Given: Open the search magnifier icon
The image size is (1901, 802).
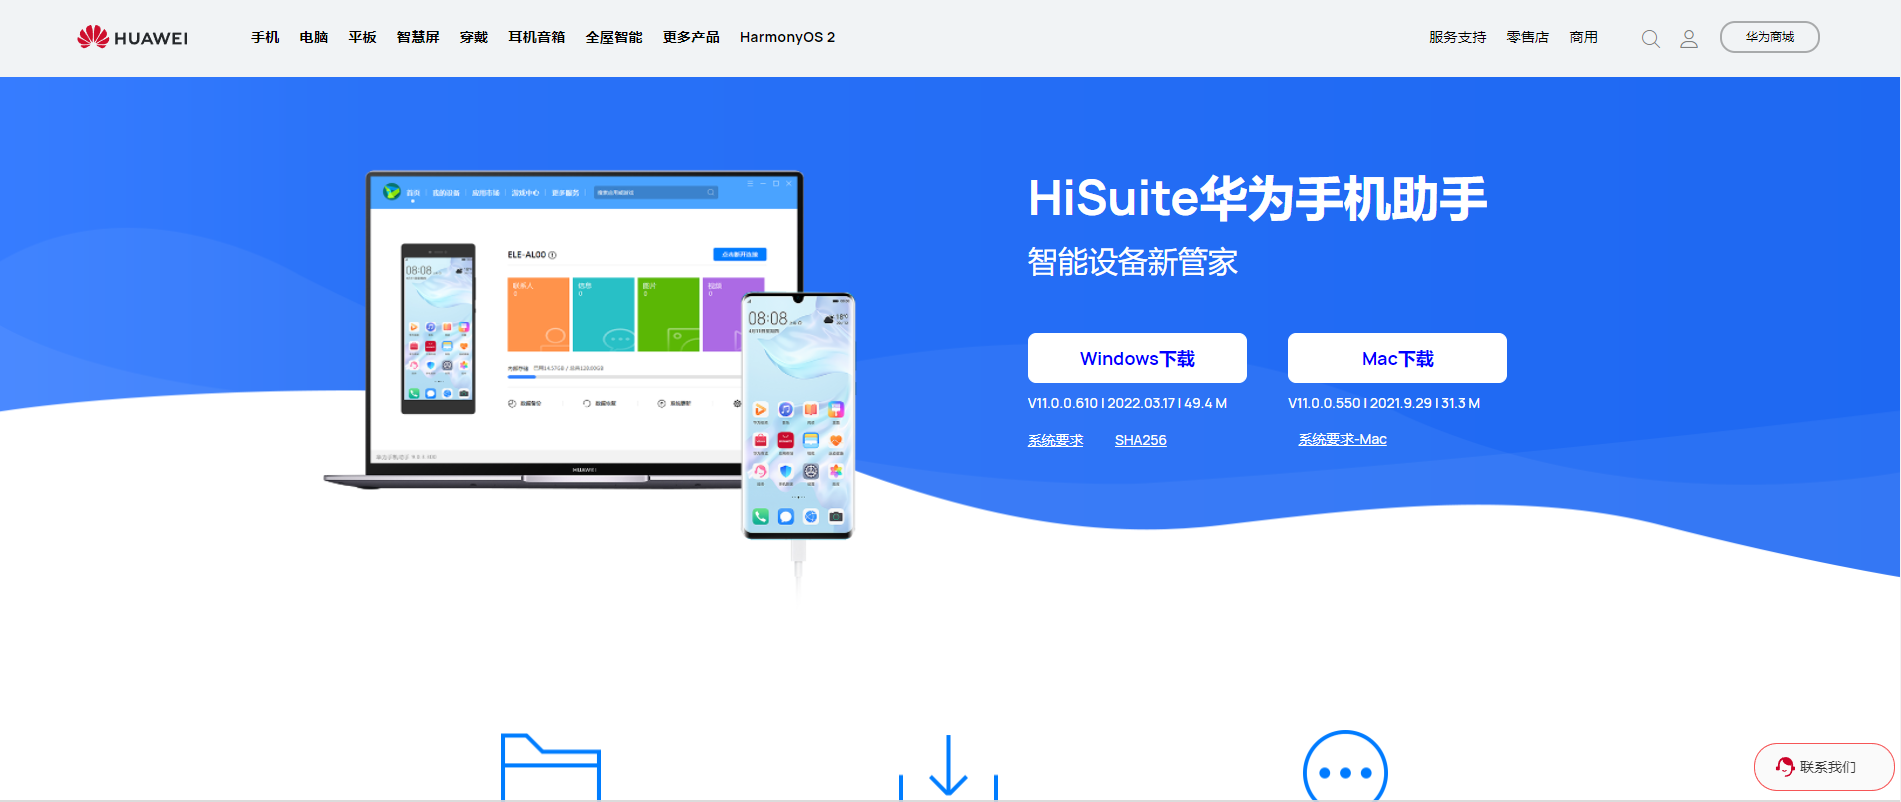Looking at the screenshot, I should pyautogui.click(x=1651, y=39).
